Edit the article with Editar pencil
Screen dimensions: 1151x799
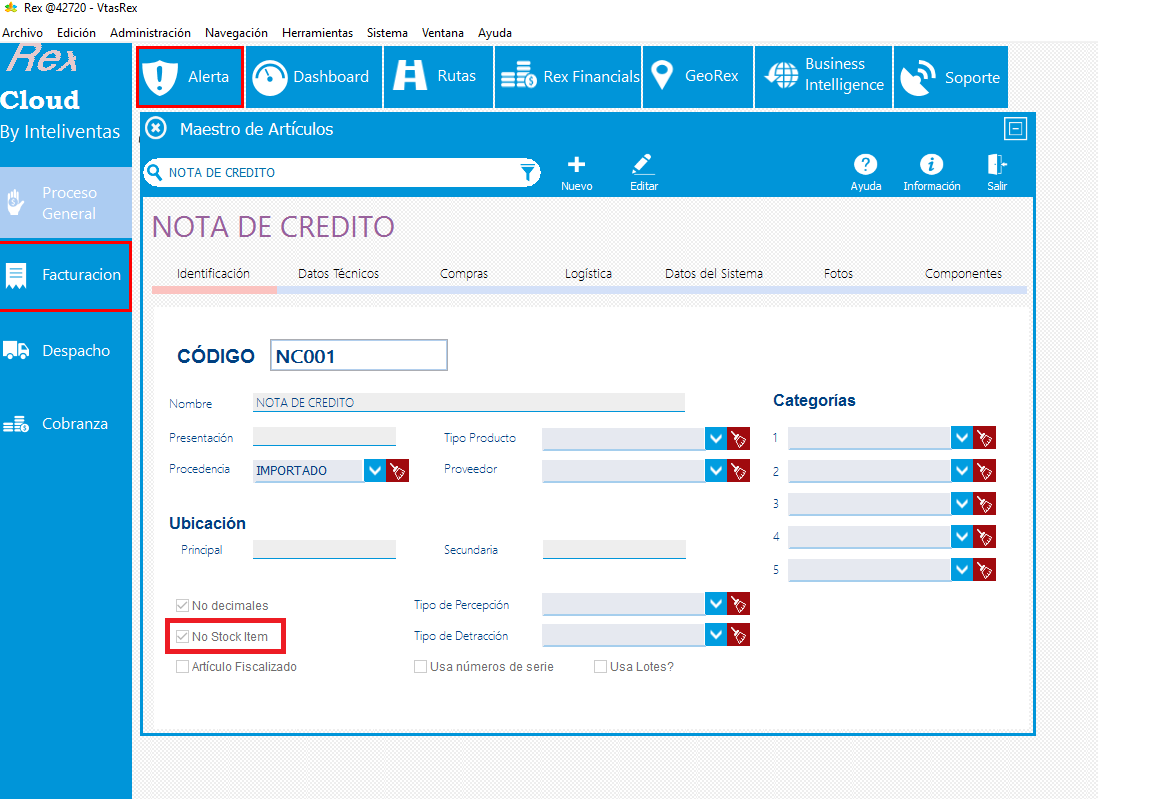click(x=644, y=173)
